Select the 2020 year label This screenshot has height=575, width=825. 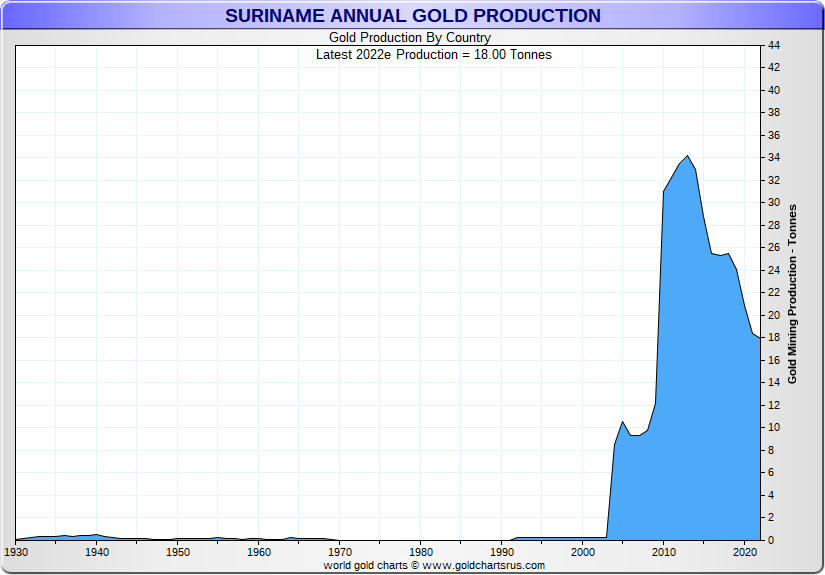(745, 552)
